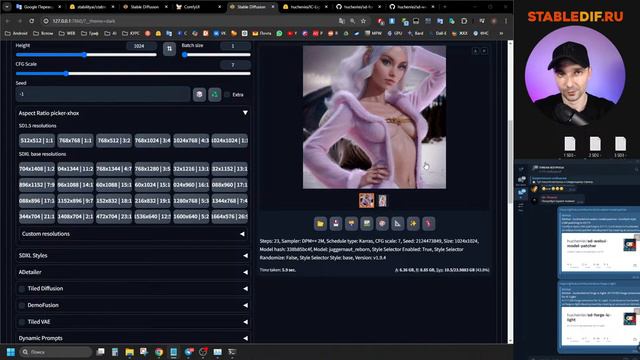This screenshot has width=640, height=360.
Task: Select the 1280x768 | 5:3 SDXL resolution
Action: [191, 200]
